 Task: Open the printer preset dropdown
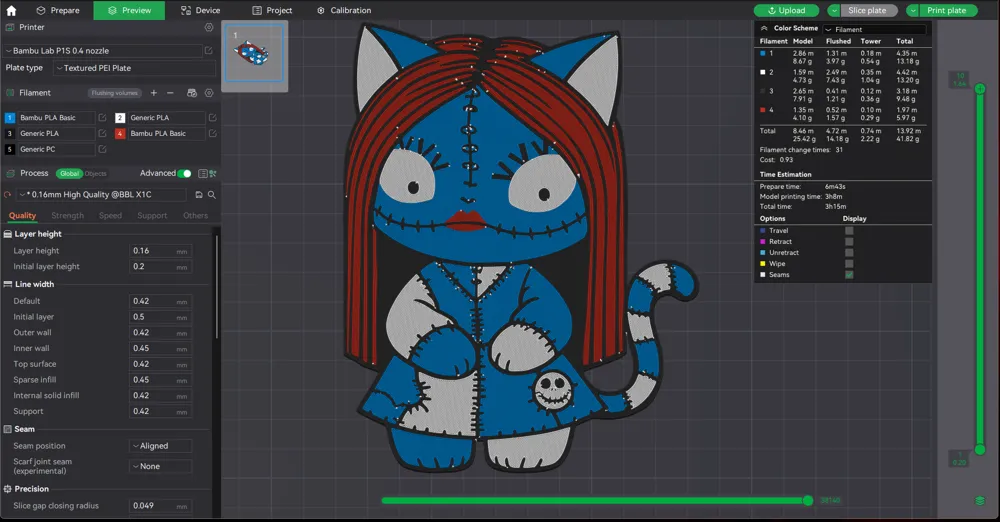pyautogui.click(x=103, y=50)
